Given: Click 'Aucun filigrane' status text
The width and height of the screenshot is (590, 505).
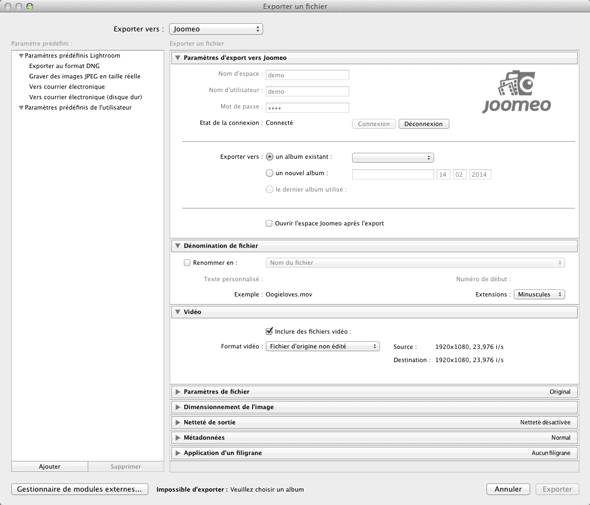Looking at the screenshot, I should point(551,453).
